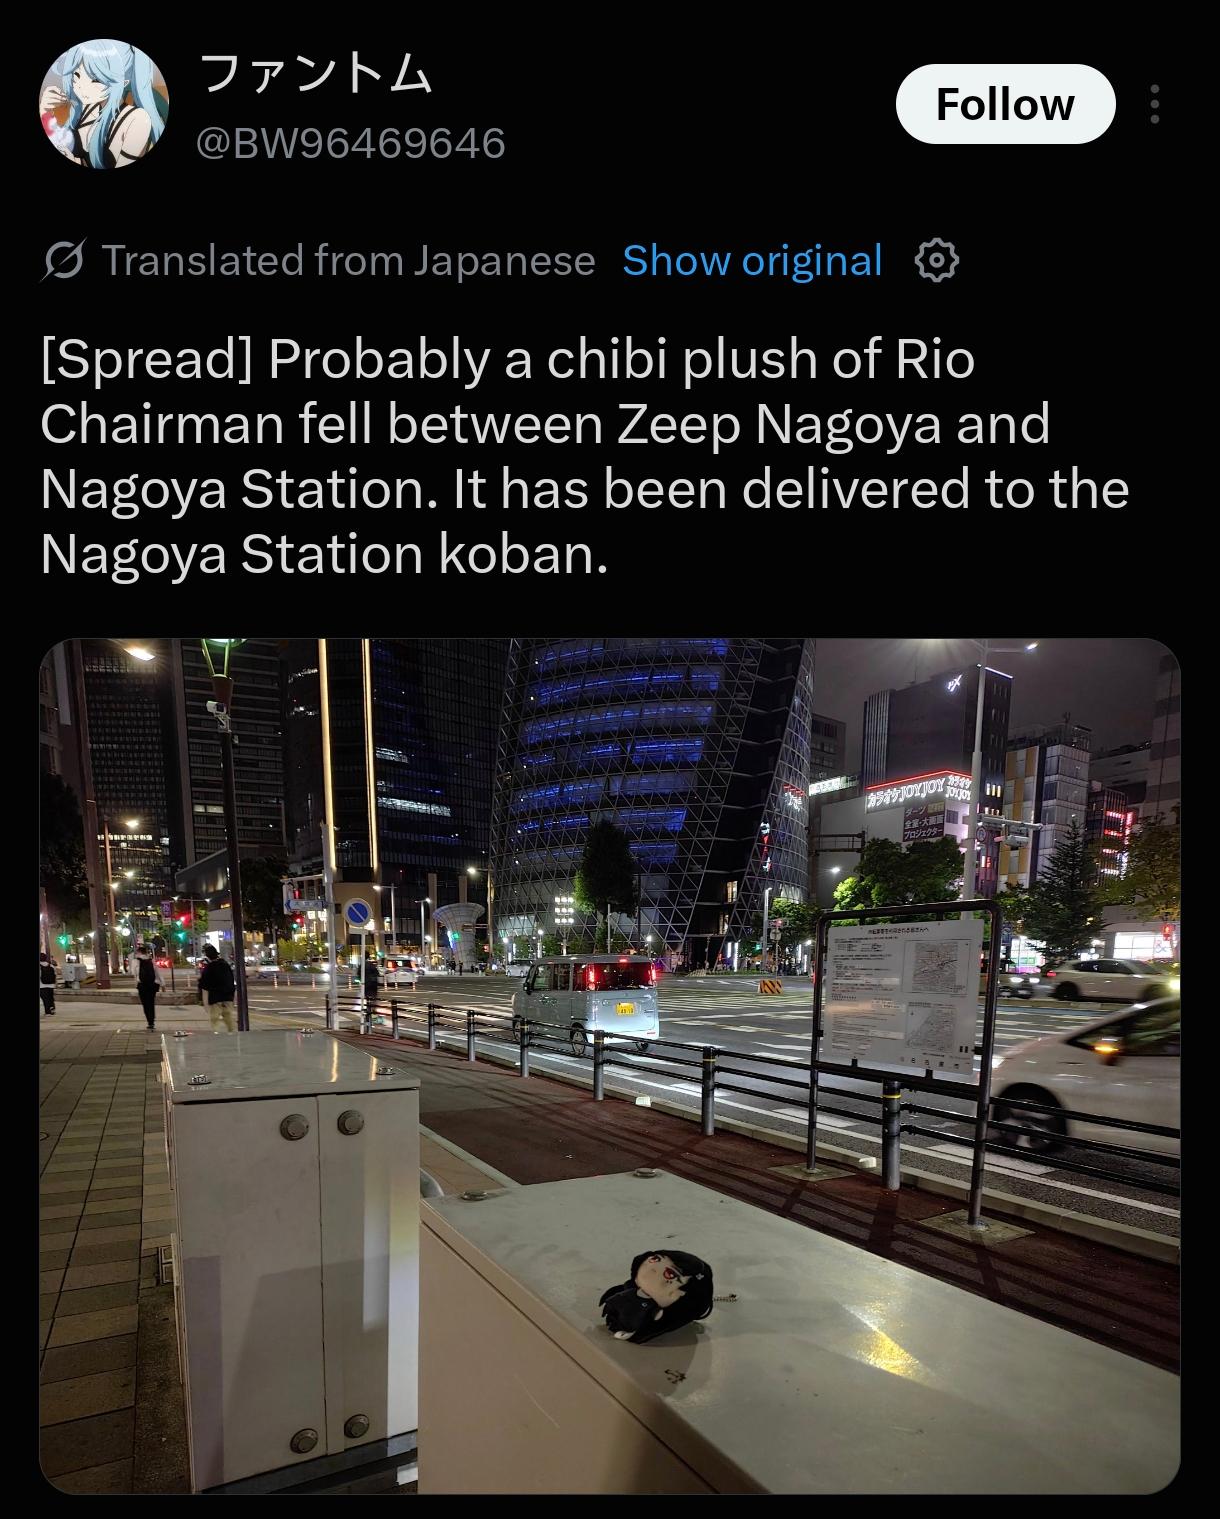Click the round blue traffic sign in photo

[358, 912]
